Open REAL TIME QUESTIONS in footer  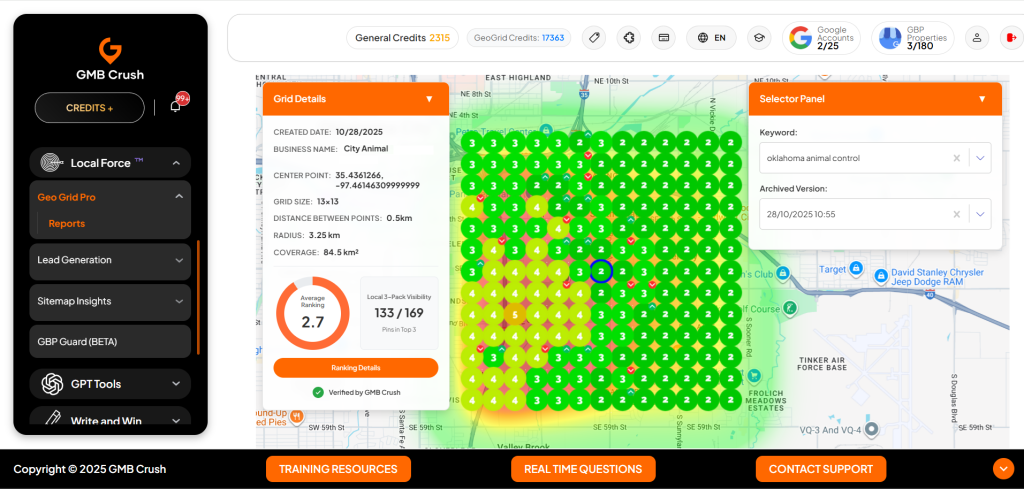point(583,469)
